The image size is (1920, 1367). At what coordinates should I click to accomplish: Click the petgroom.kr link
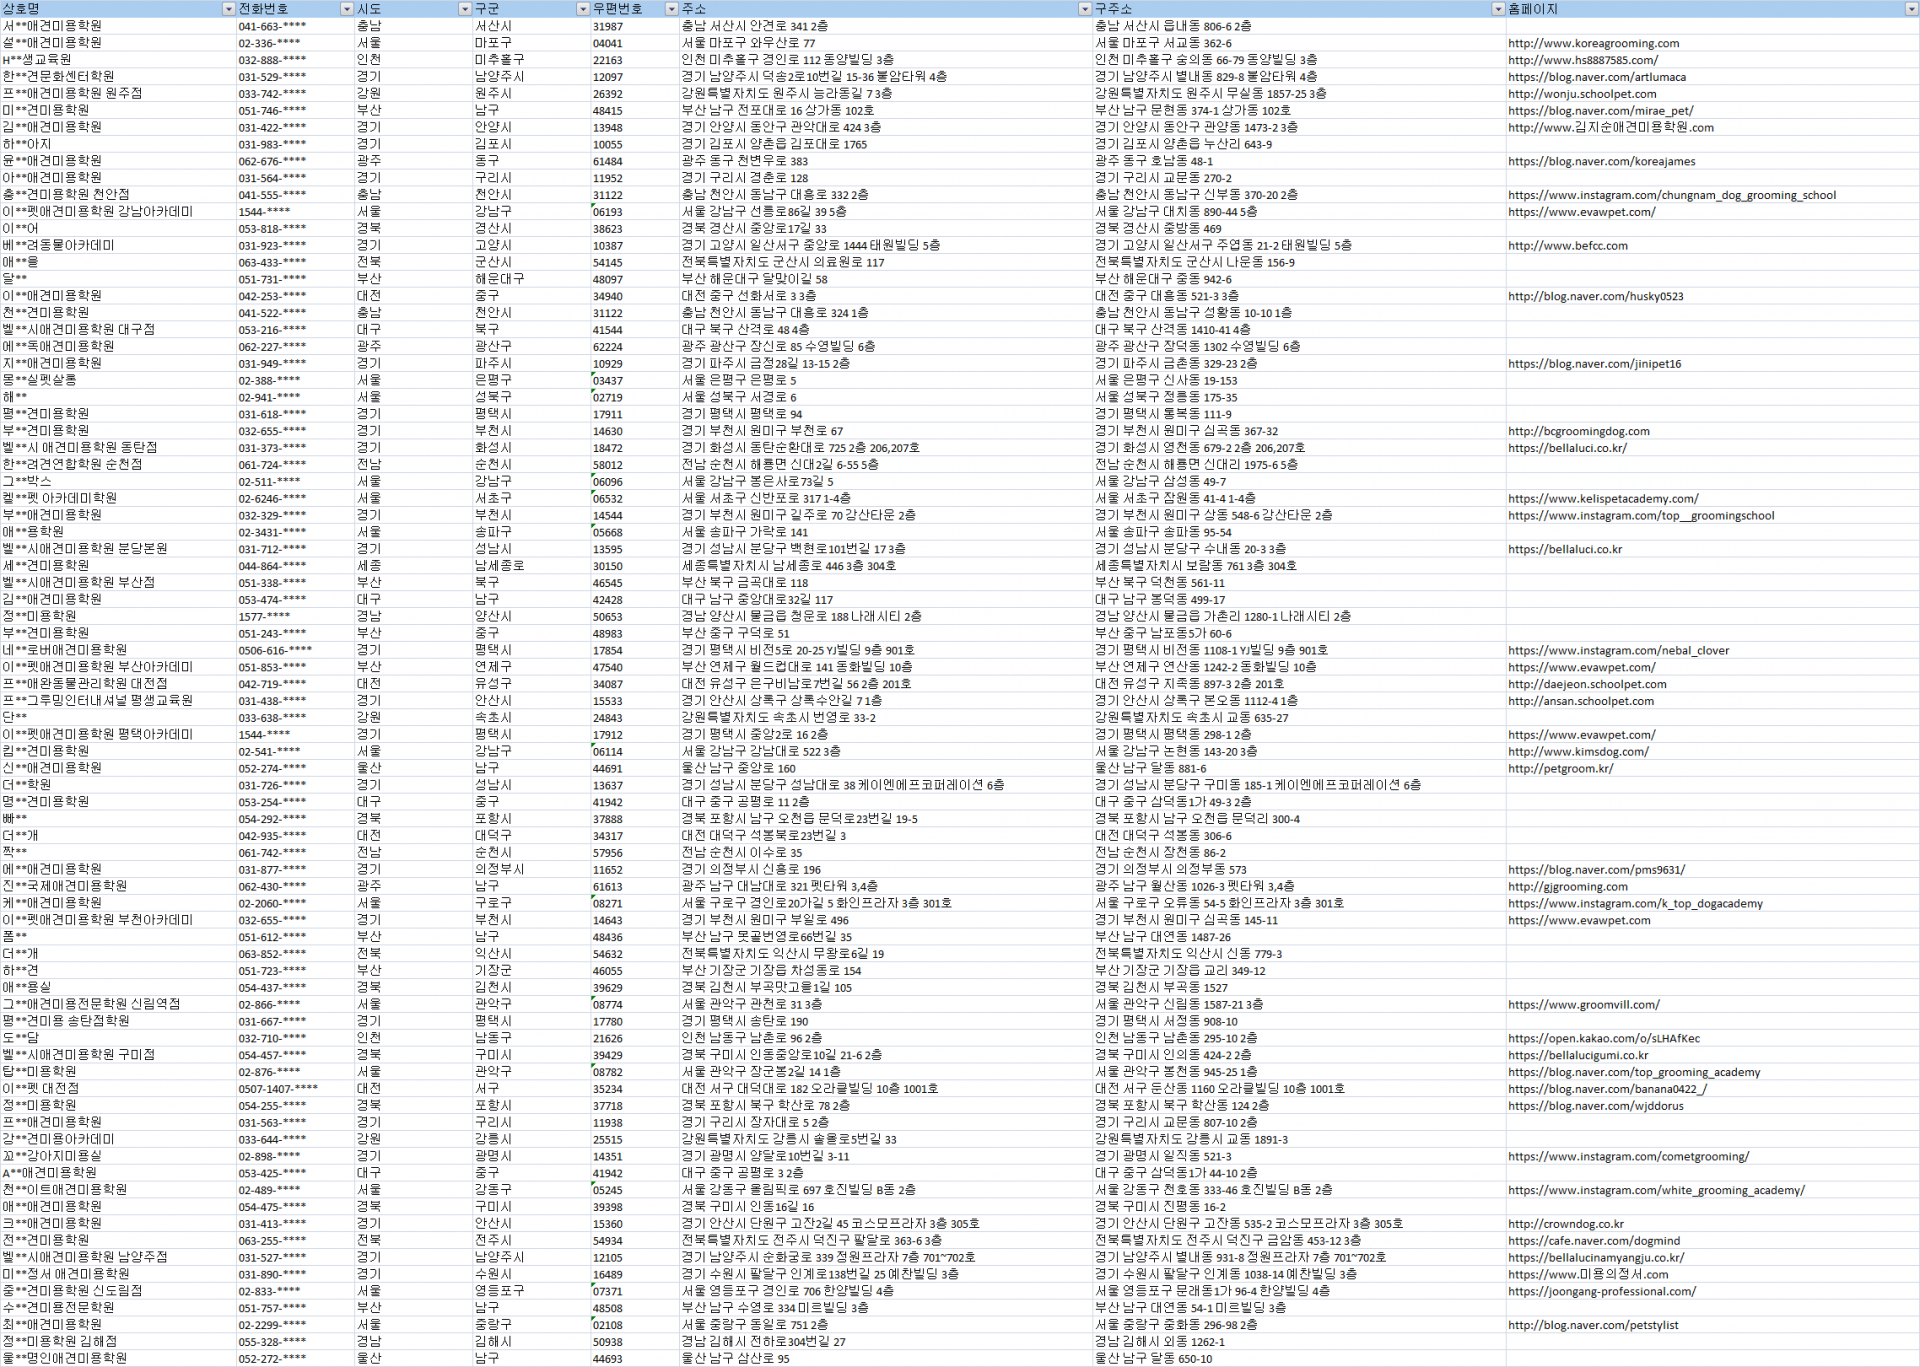coord(1560,769)
